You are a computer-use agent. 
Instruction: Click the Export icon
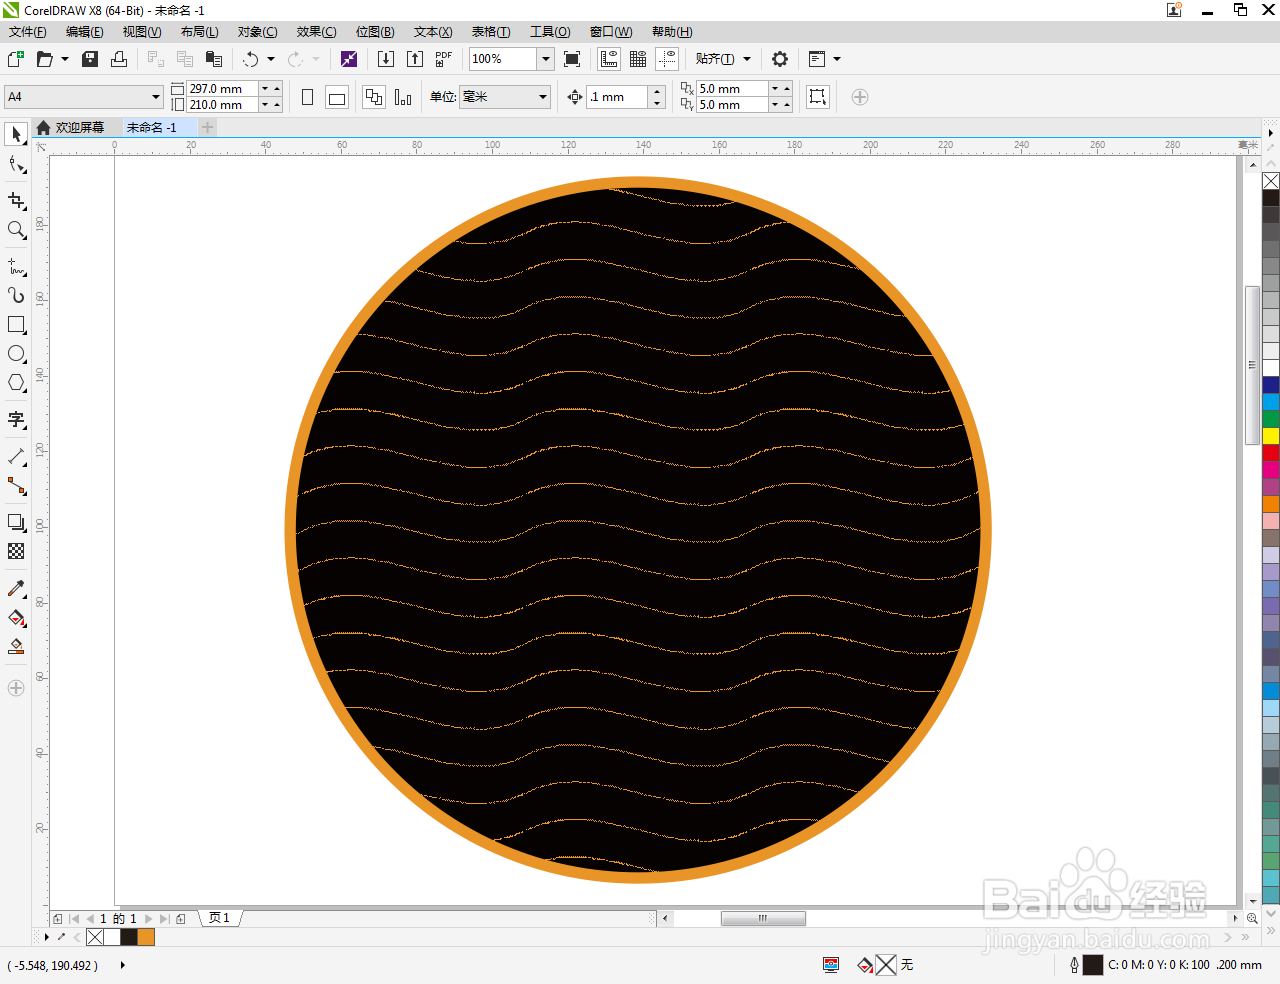(415, 59)
